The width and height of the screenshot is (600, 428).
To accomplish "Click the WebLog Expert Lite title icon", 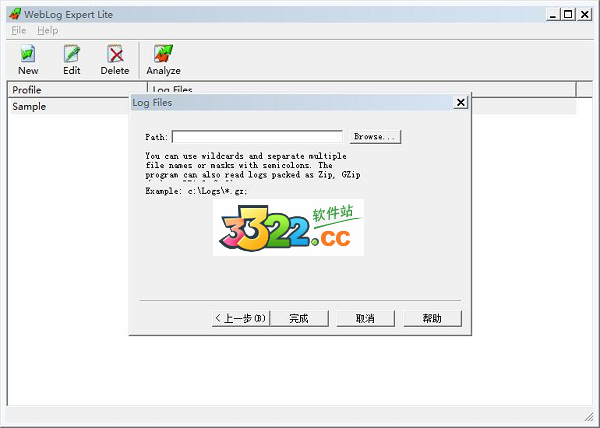I will coord(15,14).
